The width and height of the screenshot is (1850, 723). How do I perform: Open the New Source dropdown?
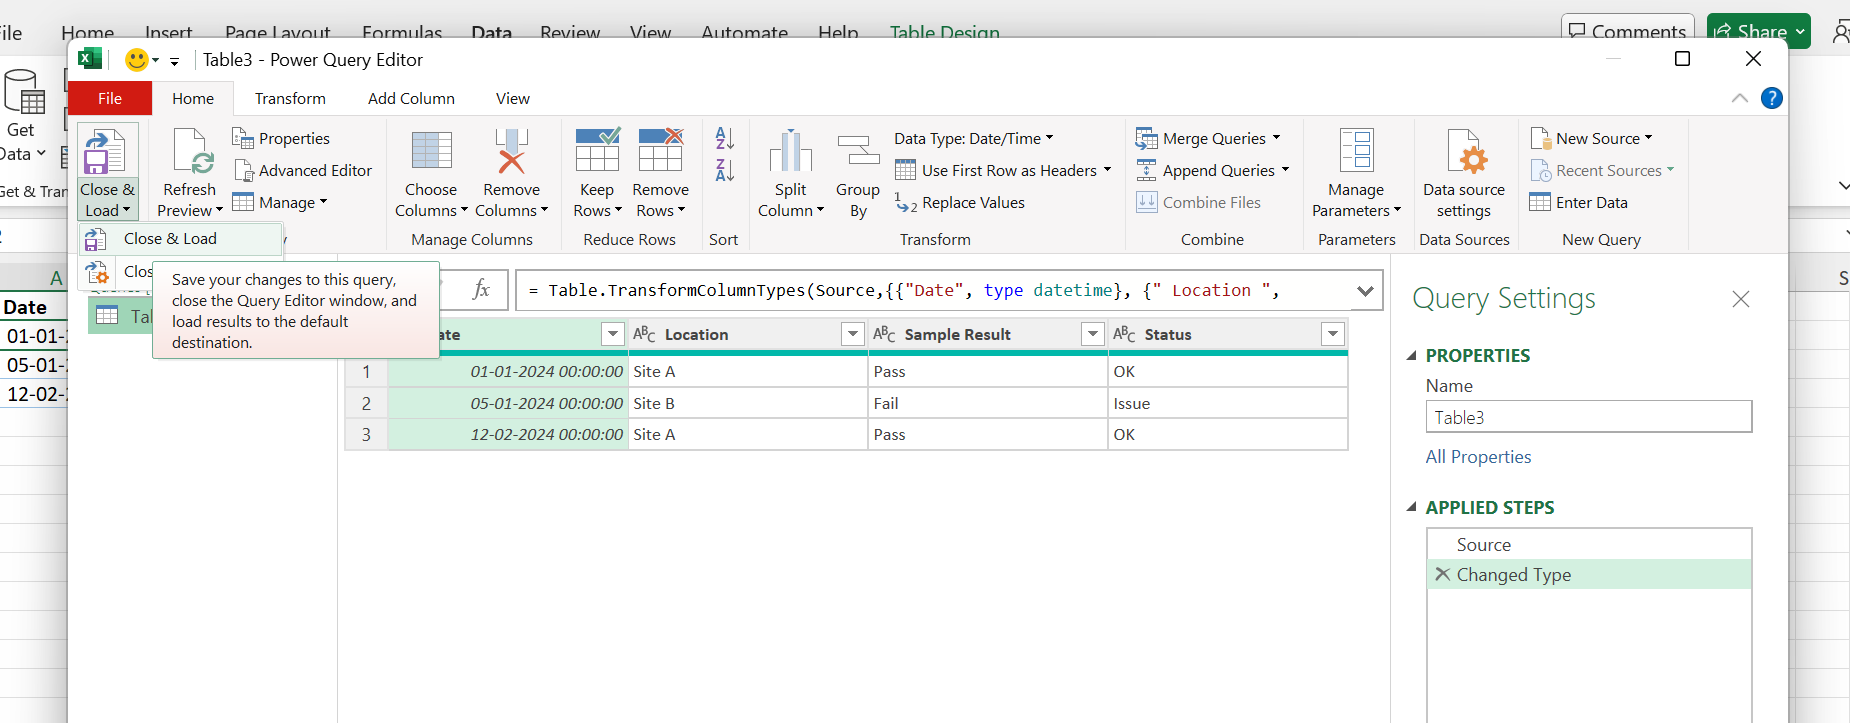tap(1648, 138)
